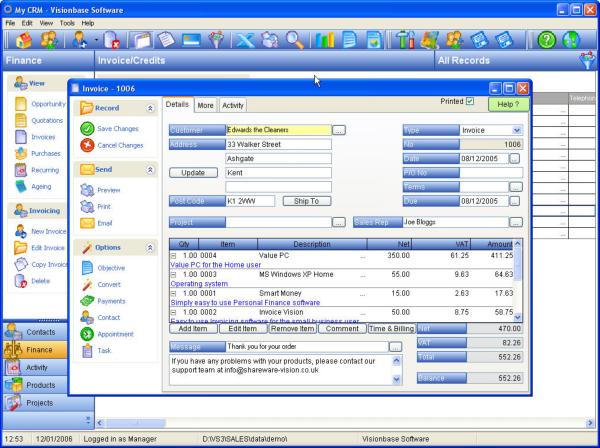Click the main window horizontal scrollbar thumb
600x448 pixels.
(136, 423)
